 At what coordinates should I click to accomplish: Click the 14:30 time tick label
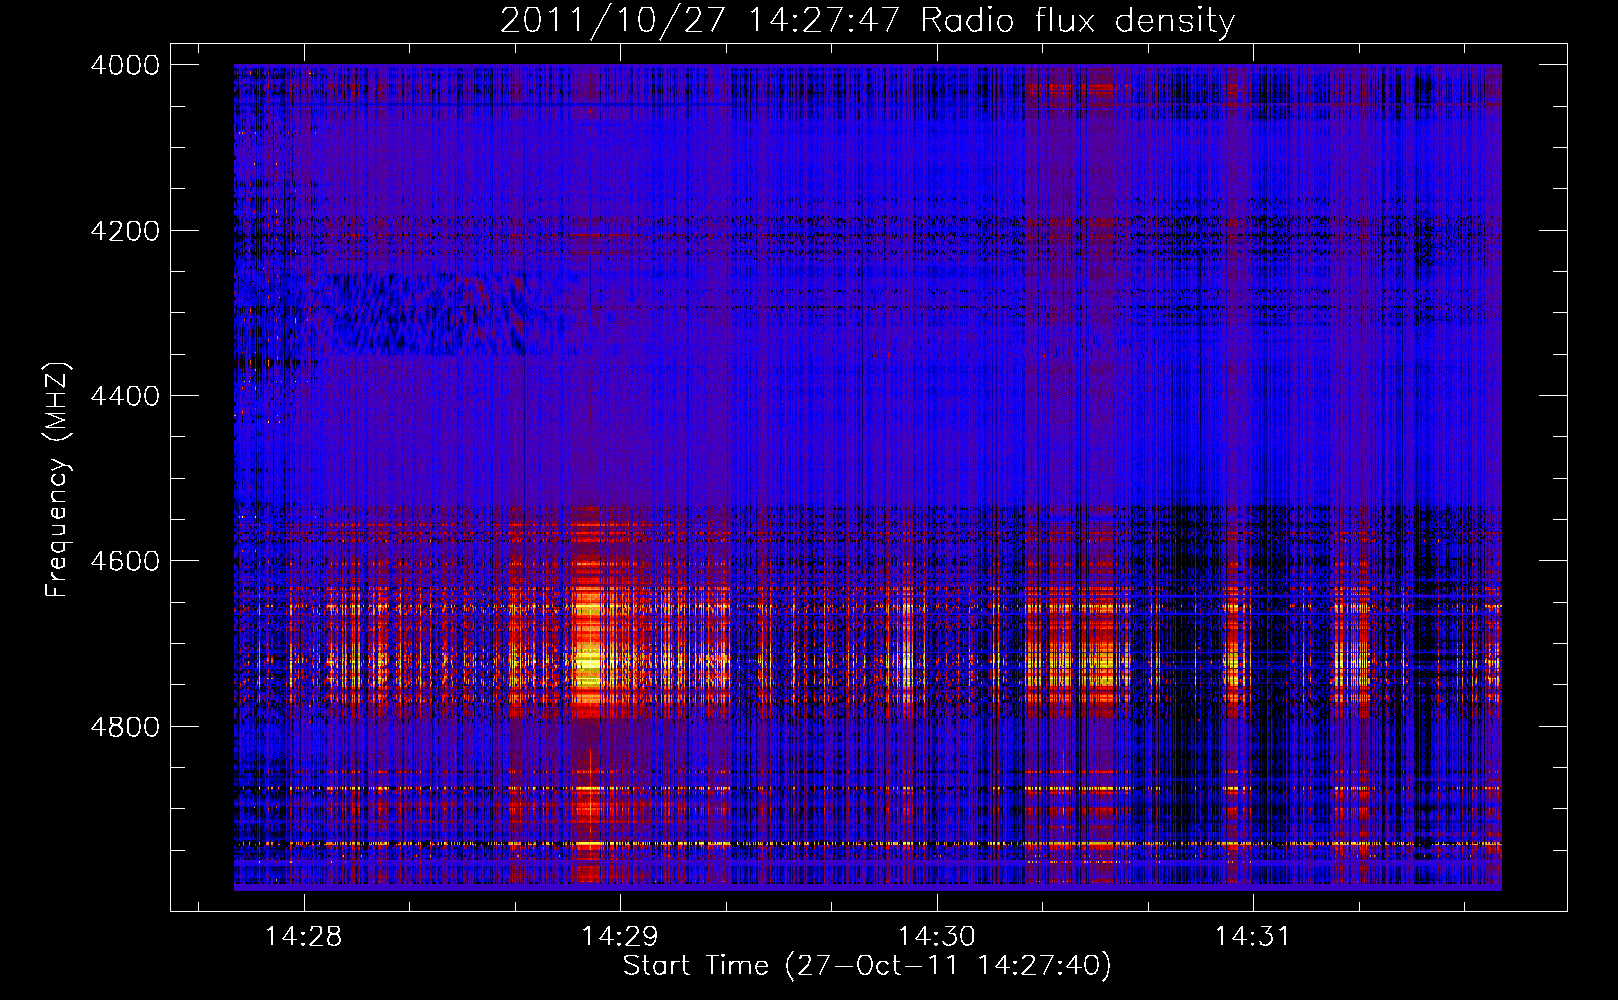(x=936, y=936)
